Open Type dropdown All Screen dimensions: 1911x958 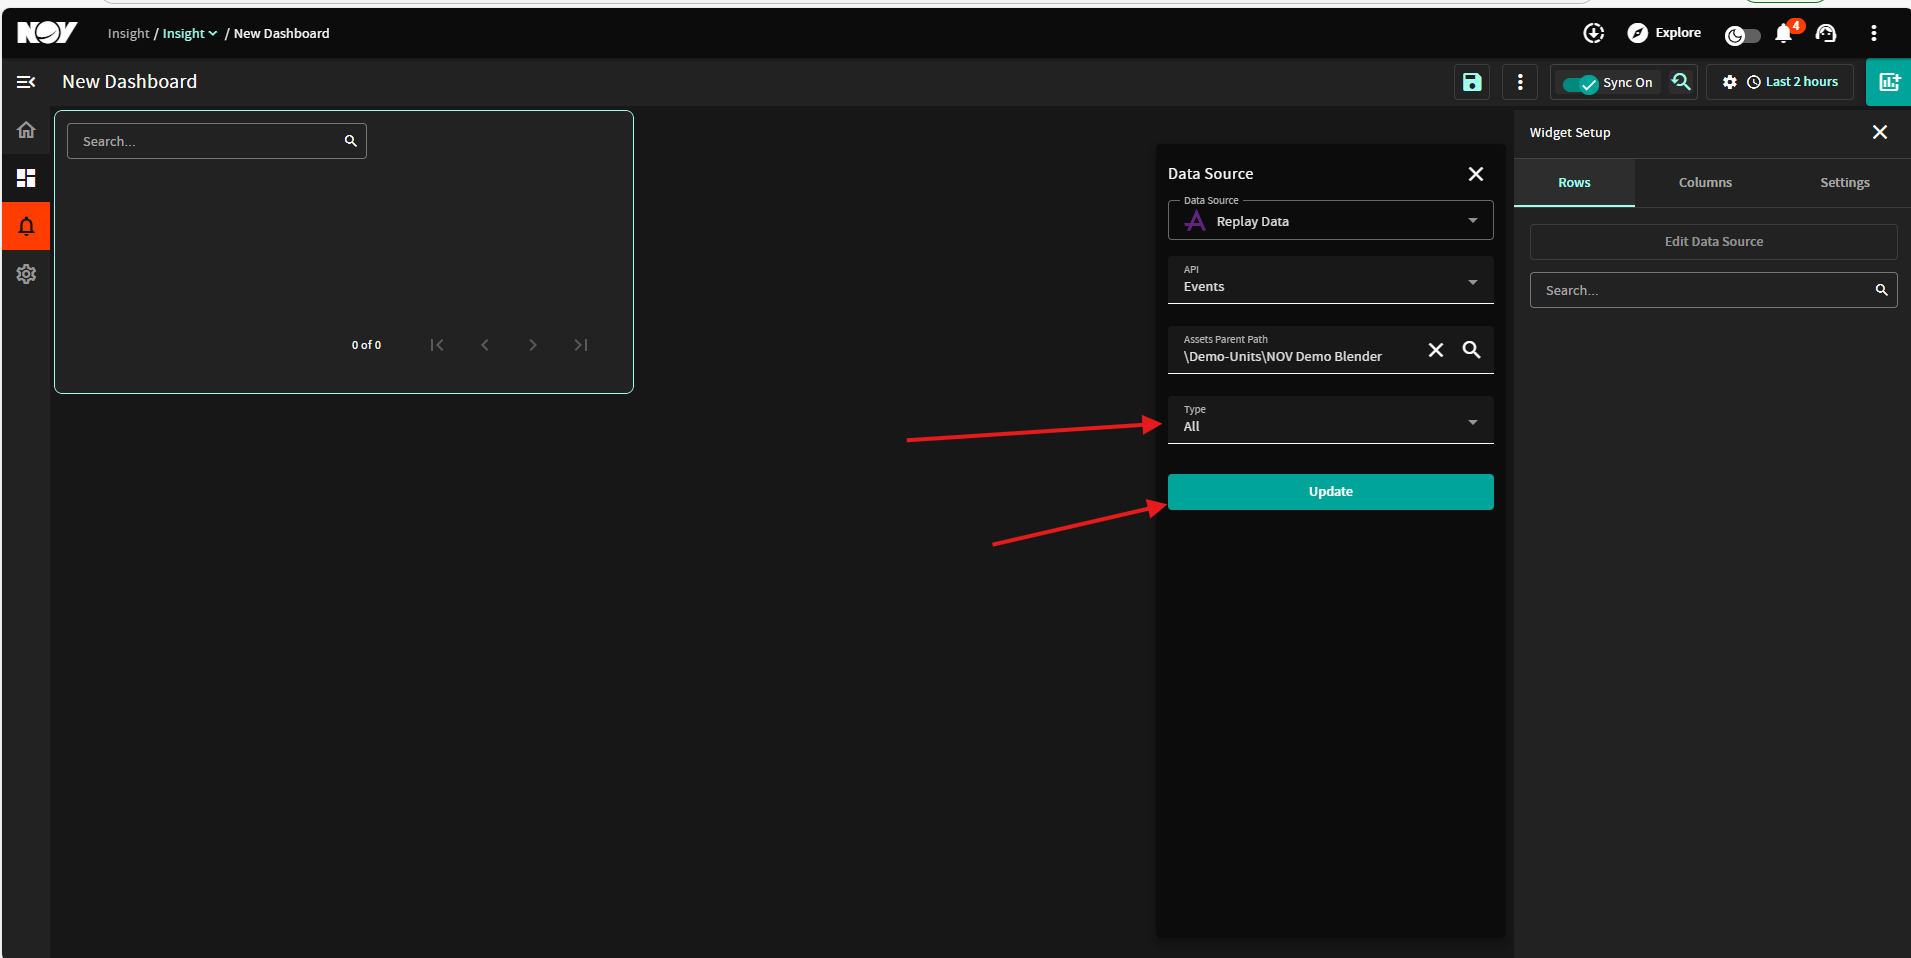[1331, 420]
